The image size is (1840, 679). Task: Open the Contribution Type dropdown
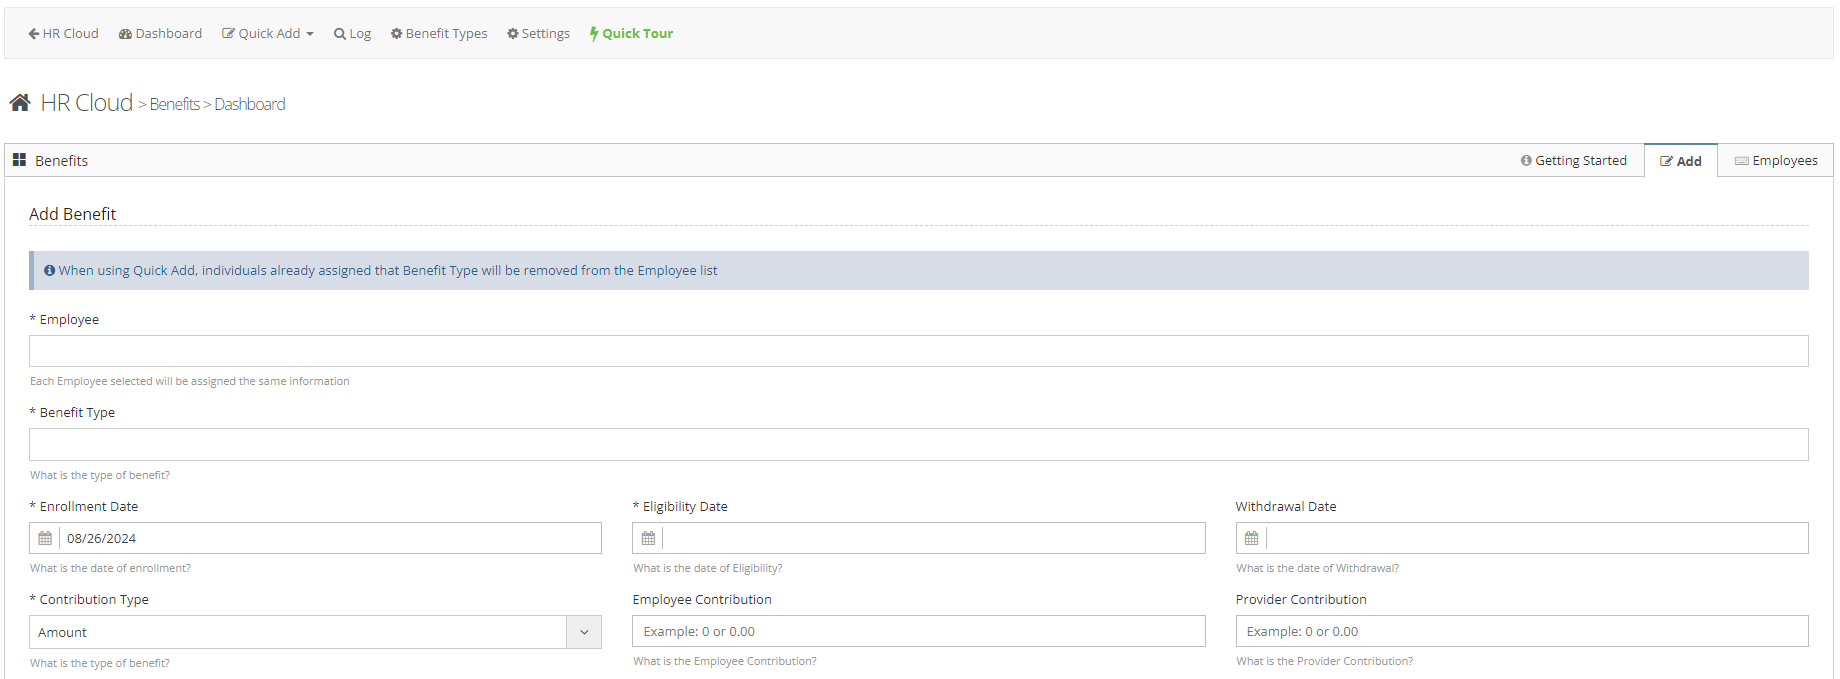coord(315,632)
